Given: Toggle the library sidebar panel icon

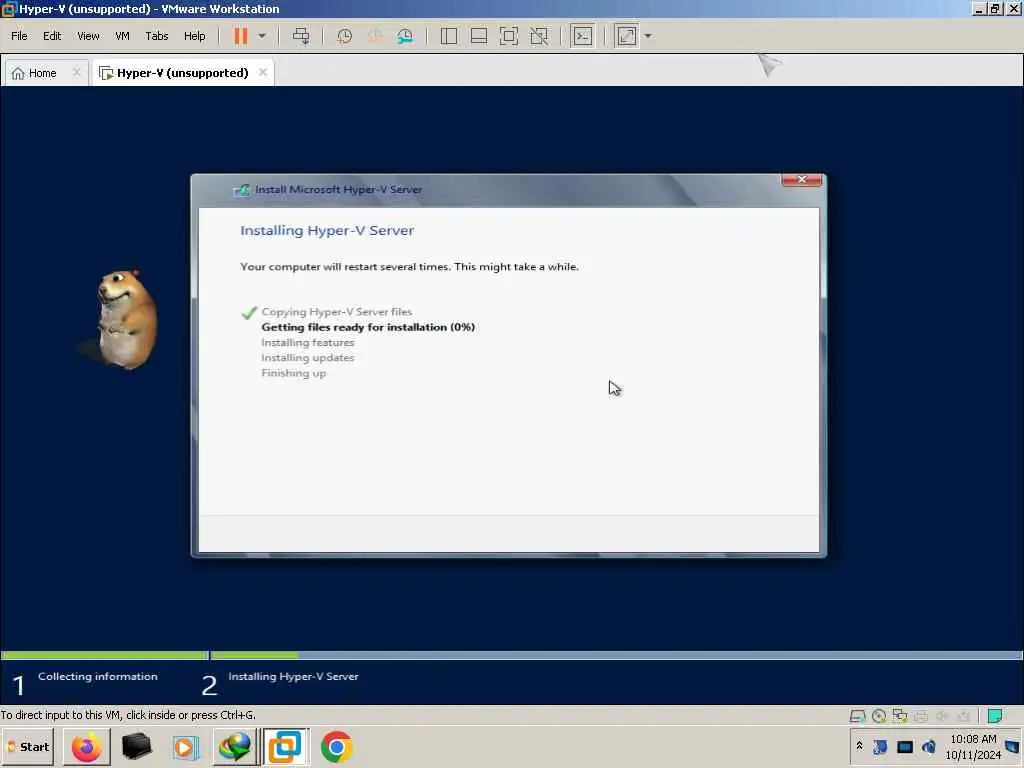Looking at the screenshot, I should [449, 36].
